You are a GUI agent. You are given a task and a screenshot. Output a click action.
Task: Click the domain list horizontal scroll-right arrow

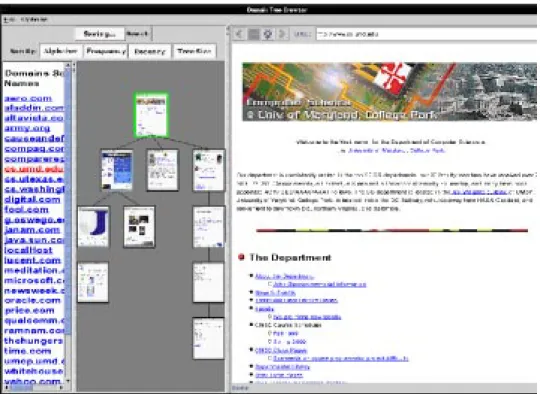click(62, 388)
